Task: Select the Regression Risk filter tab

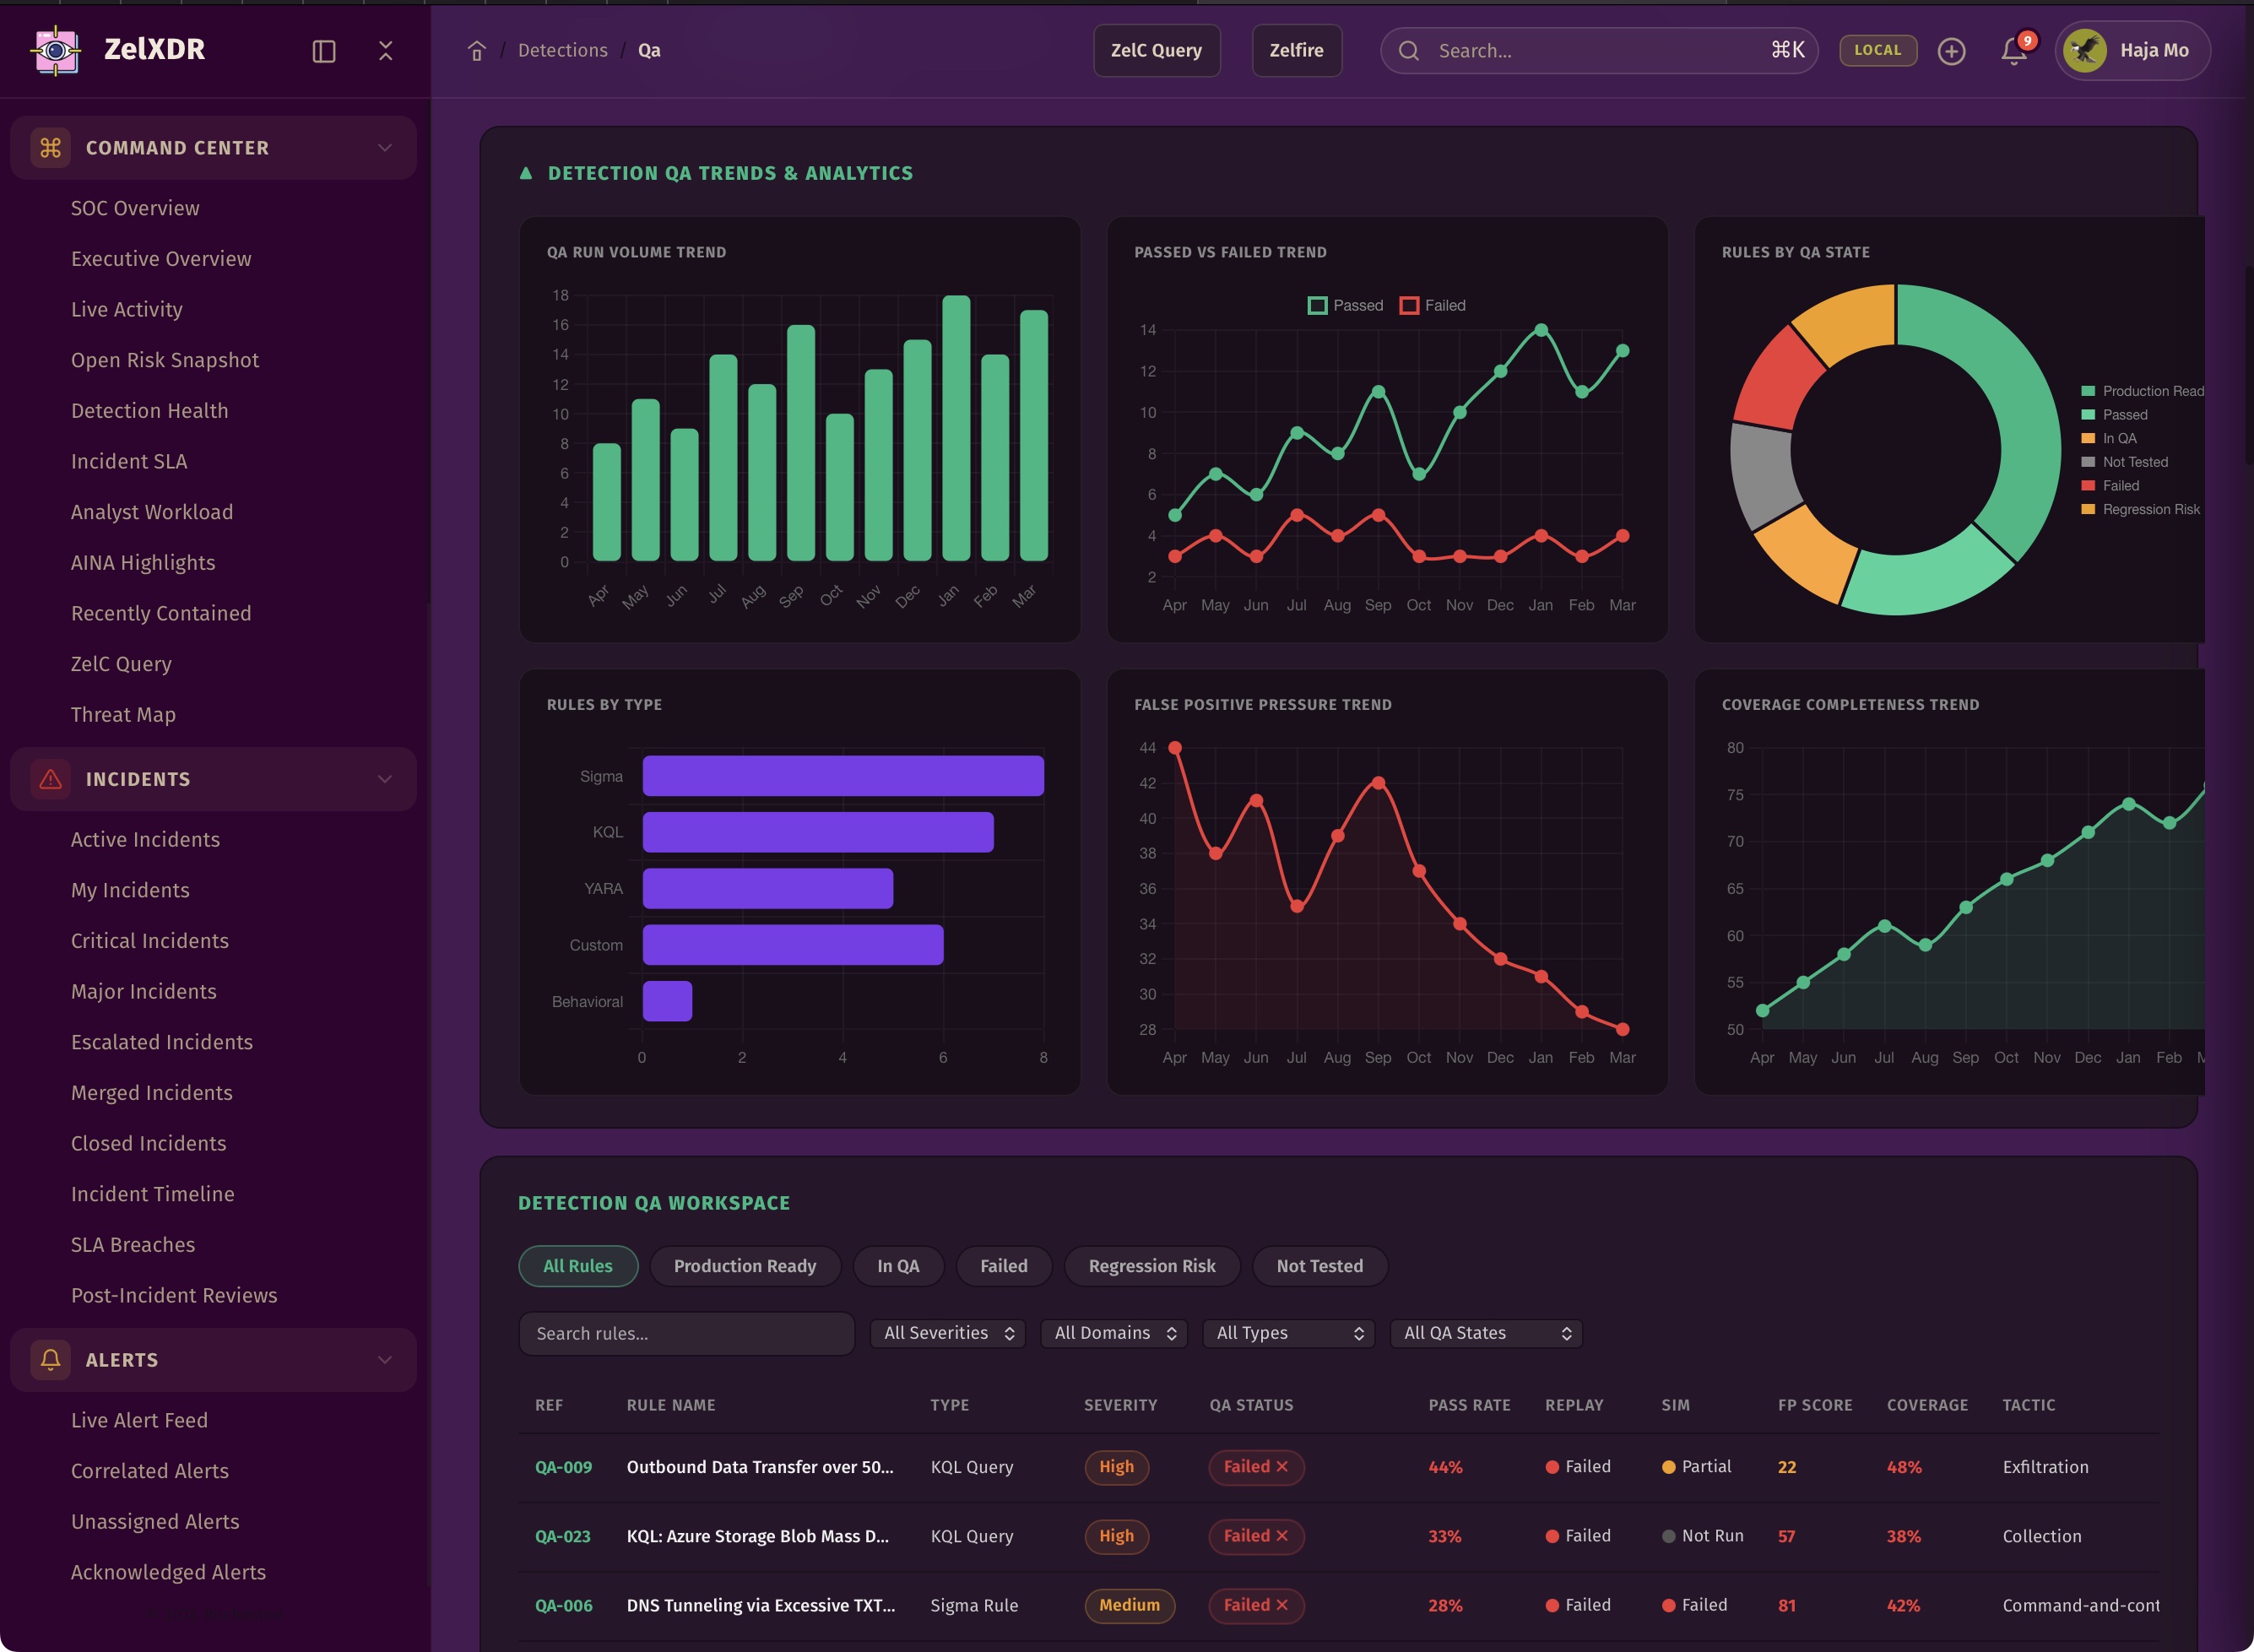Action: (1151, 1266)
